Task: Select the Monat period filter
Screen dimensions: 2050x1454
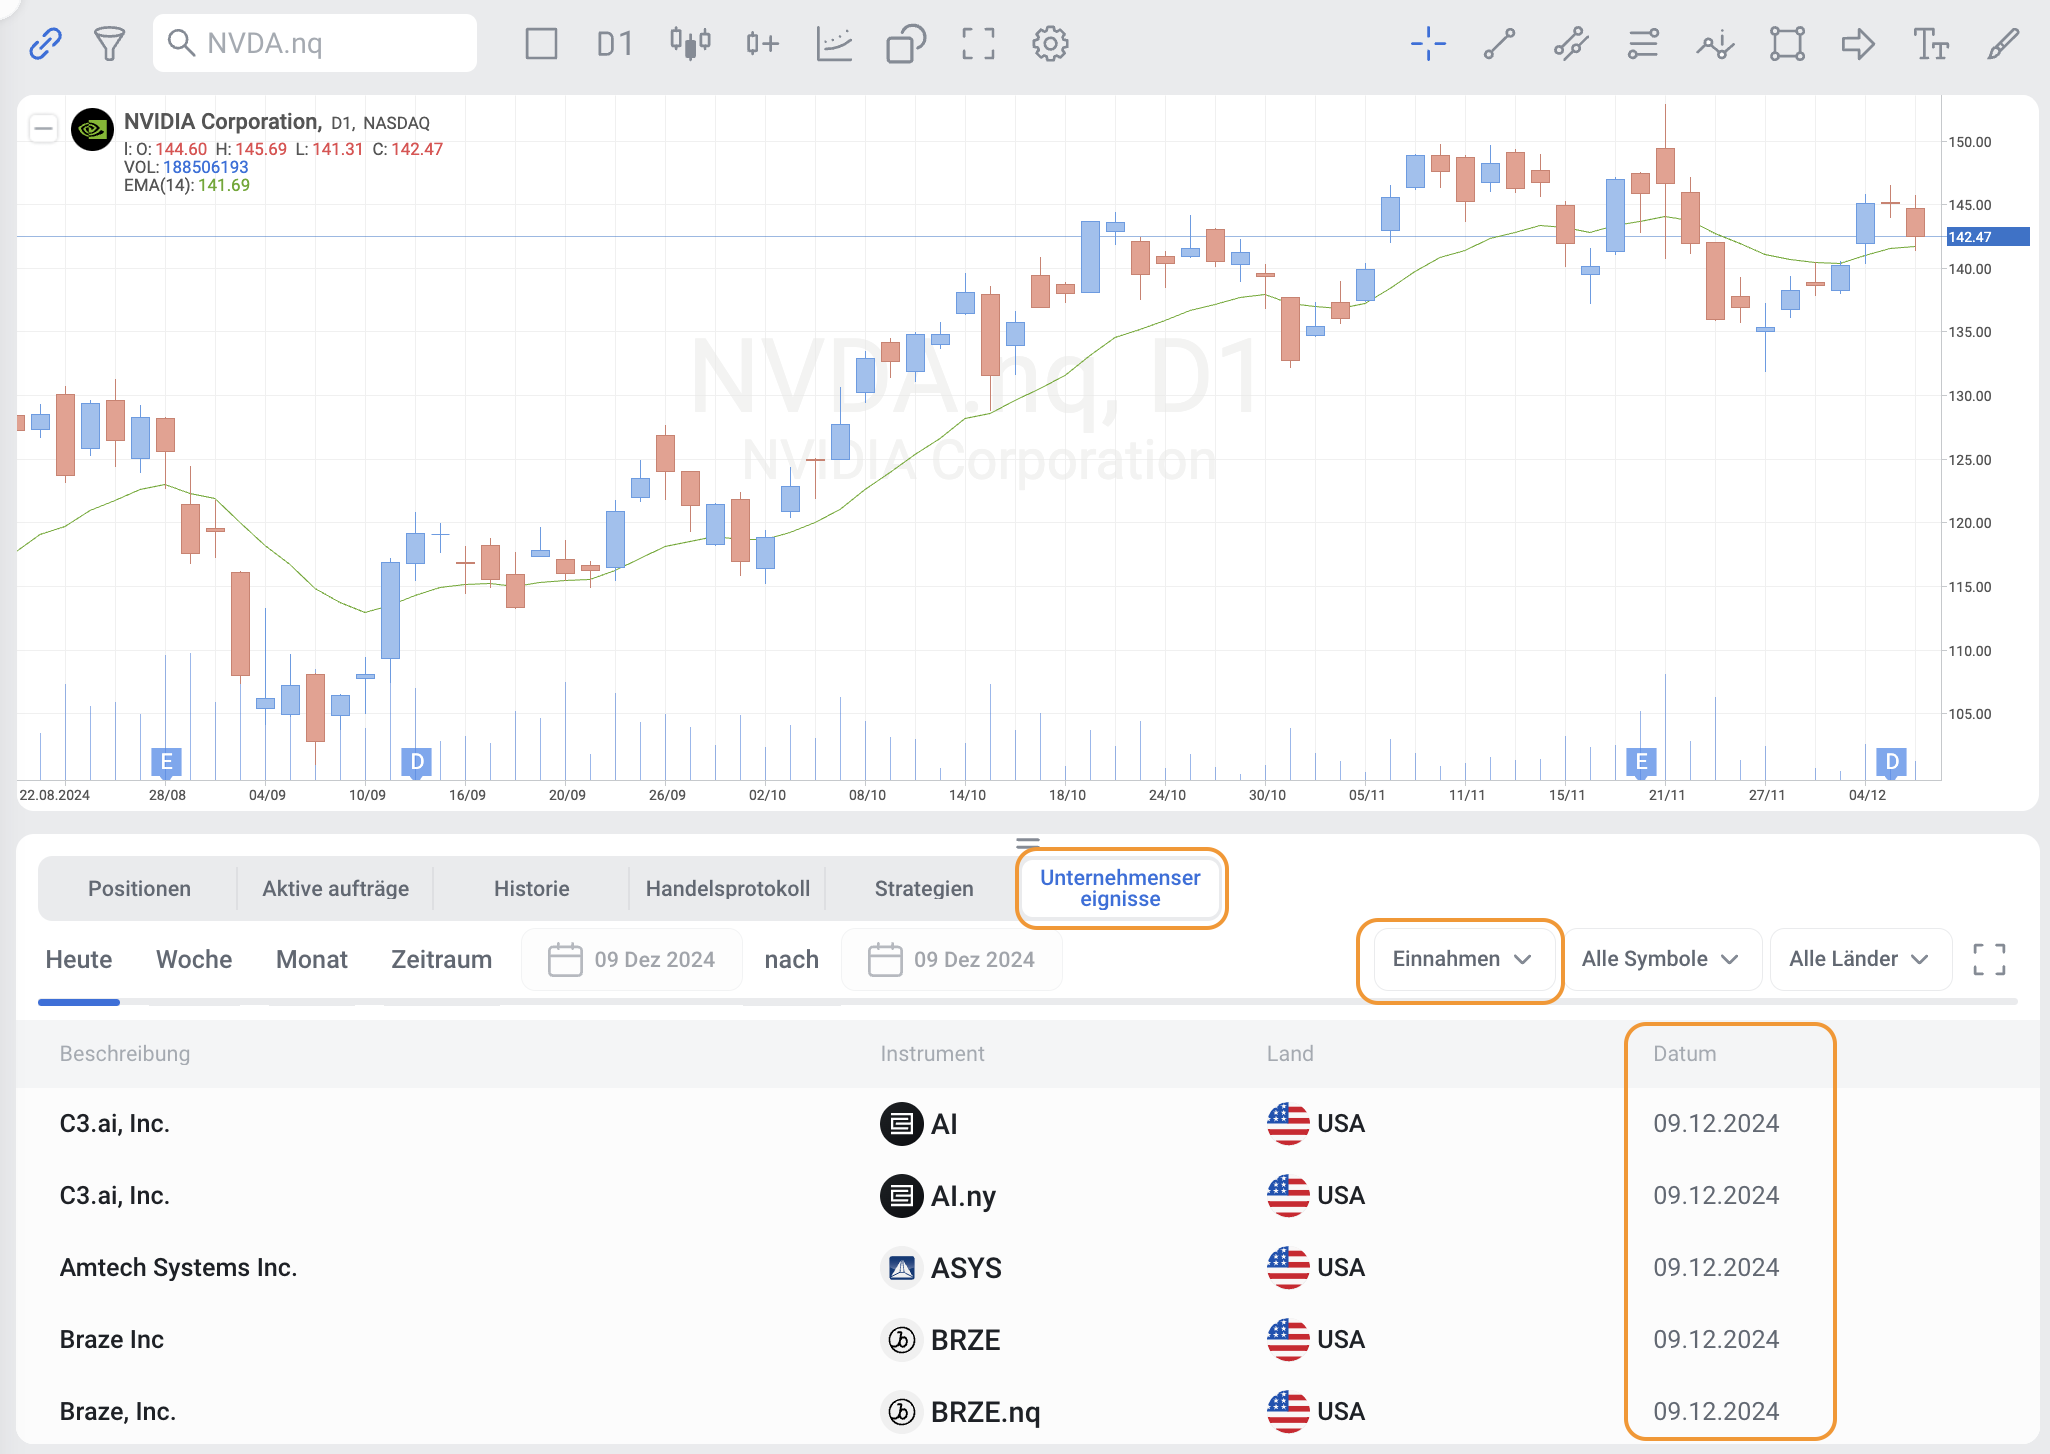Action: (x=311, y=959)
